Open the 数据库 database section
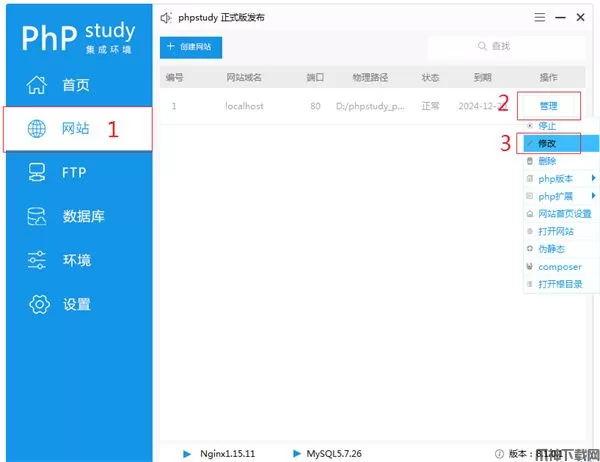This screenshot has width=600, height=462. point(79,216)
